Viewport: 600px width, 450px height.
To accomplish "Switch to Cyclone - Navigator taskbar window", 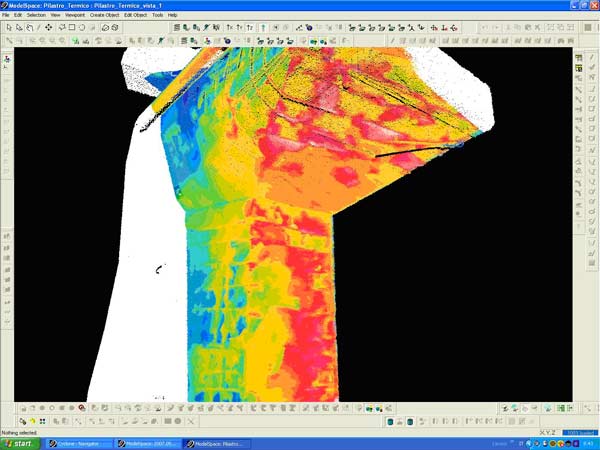I will tap(78, 443).
